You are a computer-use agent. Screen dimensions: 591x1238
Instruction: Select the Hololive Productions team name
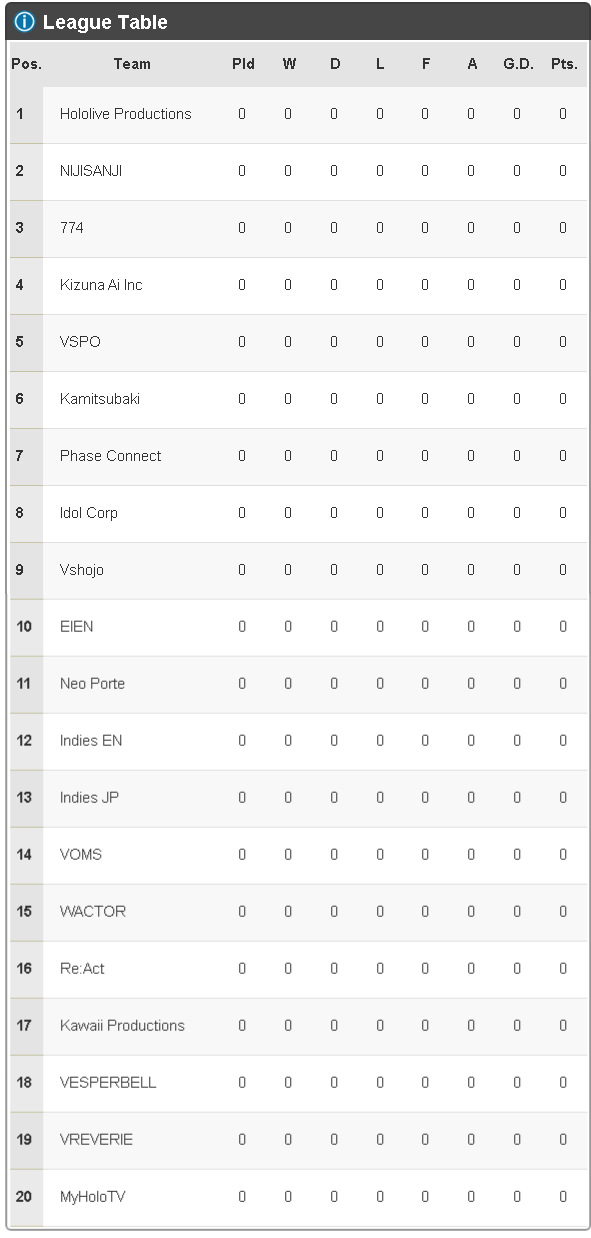[125, 114]
